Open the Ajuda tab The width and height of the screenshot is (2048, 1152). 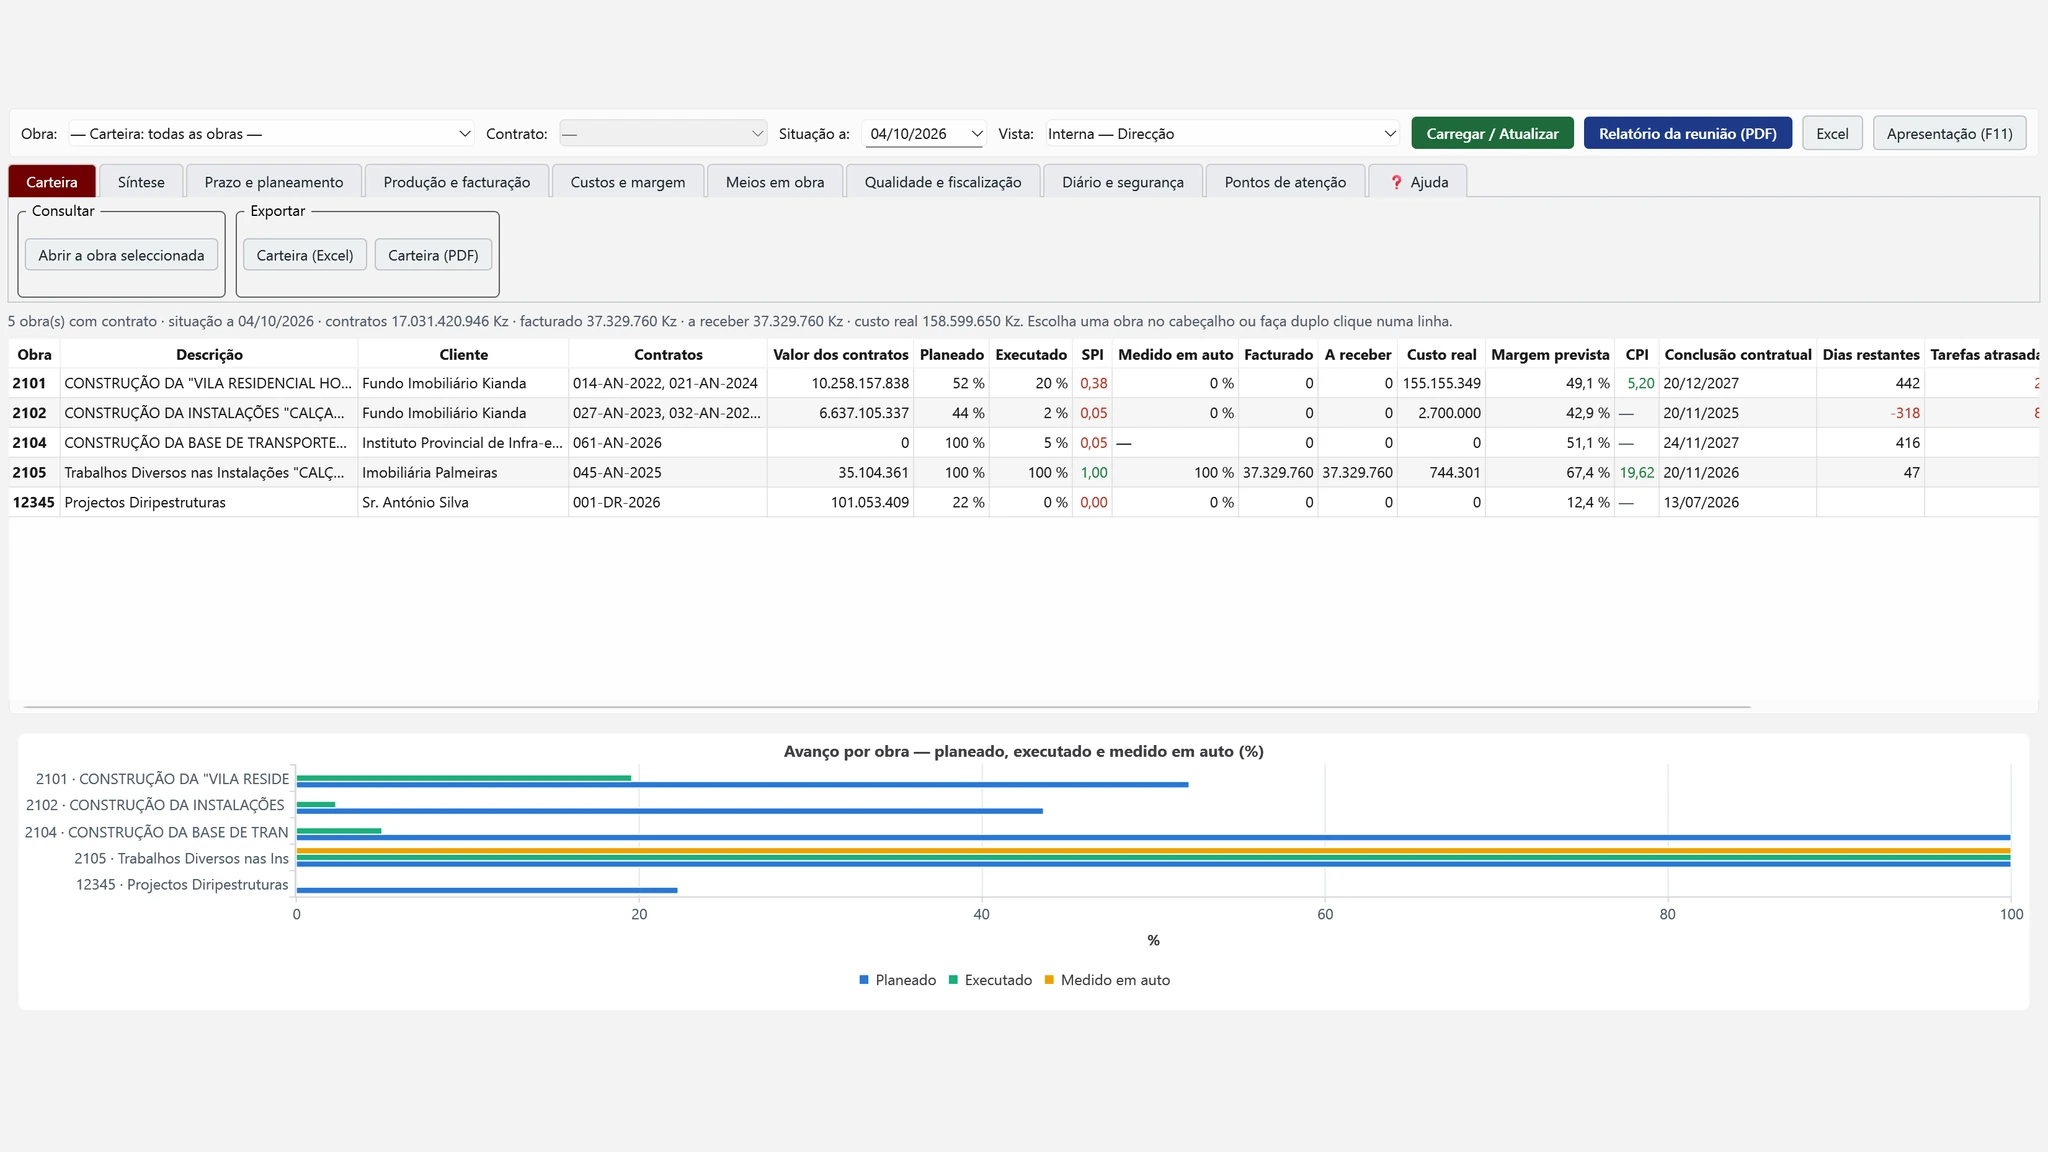click(1418, 182)
